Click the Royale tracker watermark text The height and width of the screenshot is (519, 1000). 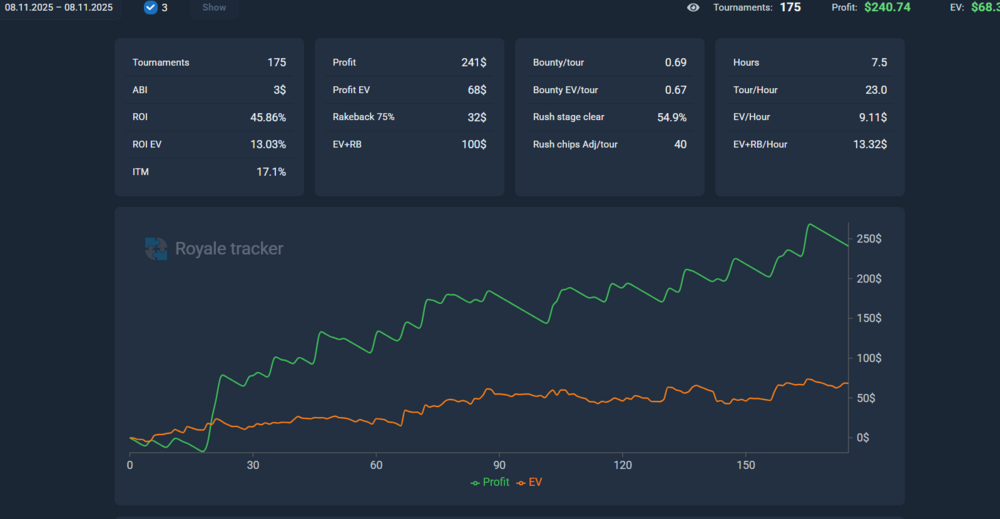pyautogui.click(x=229, y=249)
